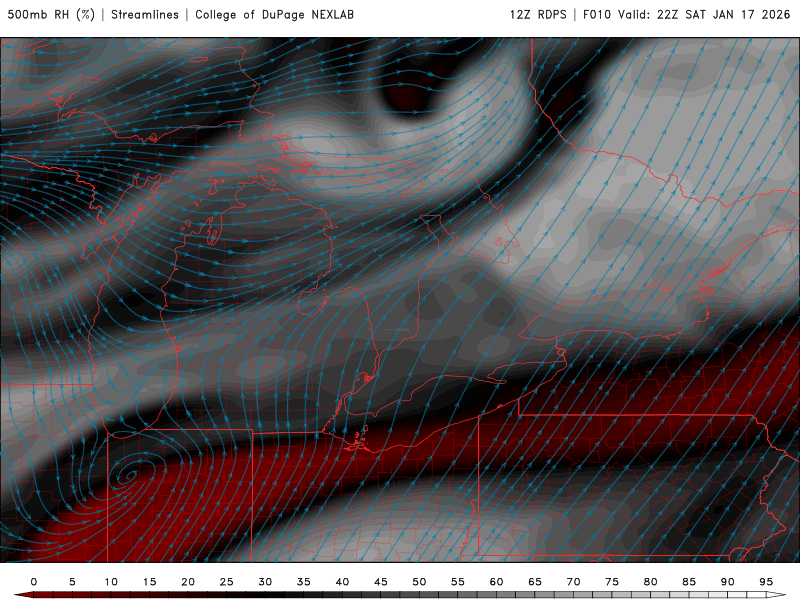Click the '75' value on the color scale

pyautogui.click(x=612, y=582)
